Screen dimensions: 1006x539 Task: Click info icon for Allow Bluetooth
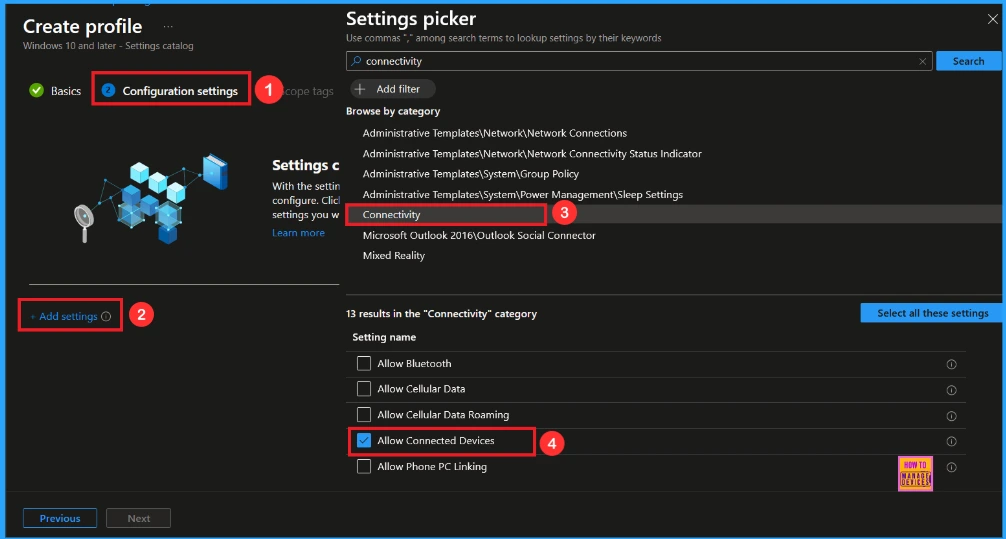[x=951, y=364]
